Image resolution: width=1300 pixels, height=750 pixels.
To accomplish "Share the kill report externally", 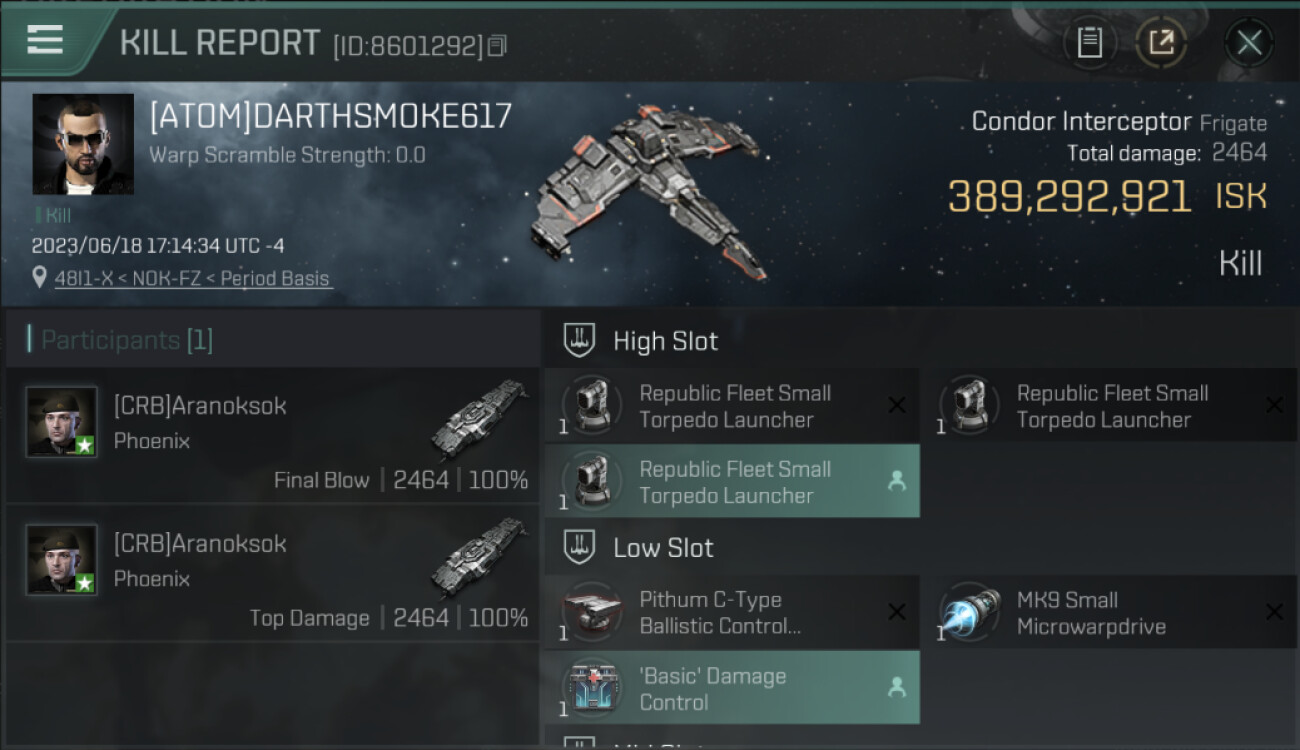I will 1161,43.
